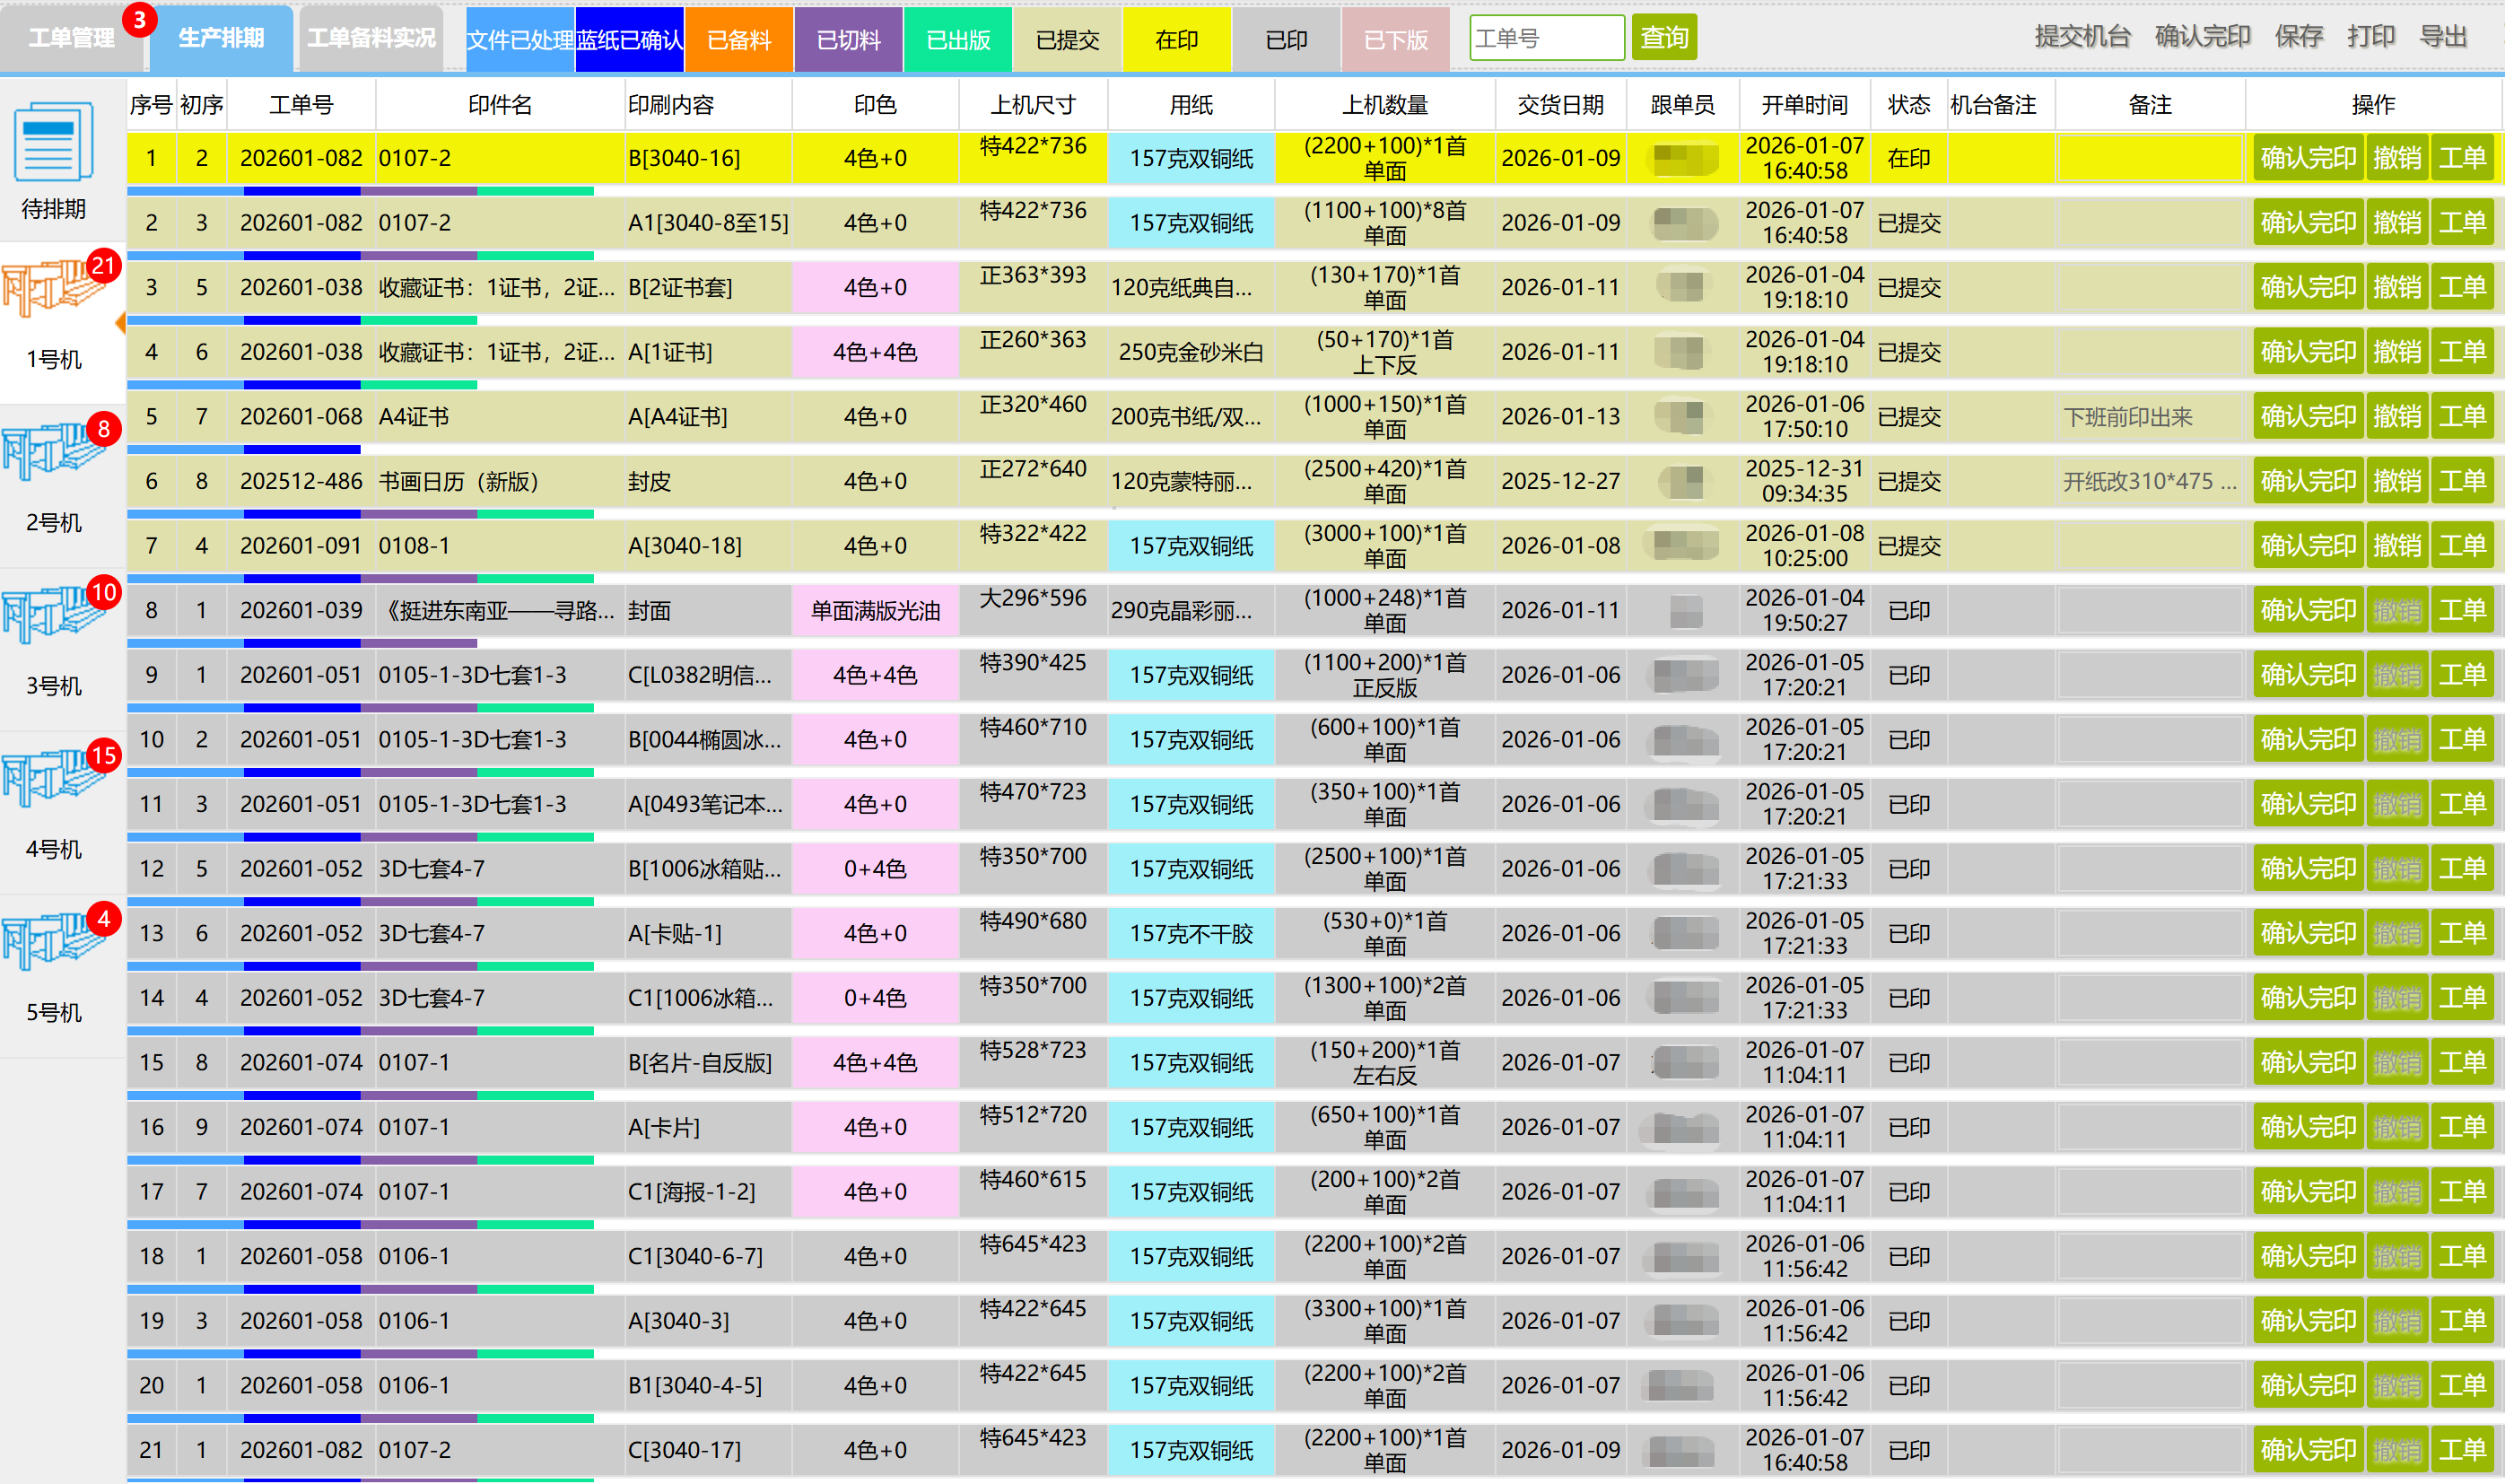
Task: Click the red badge on 工单管理 tab
Action: coord(139,19)
